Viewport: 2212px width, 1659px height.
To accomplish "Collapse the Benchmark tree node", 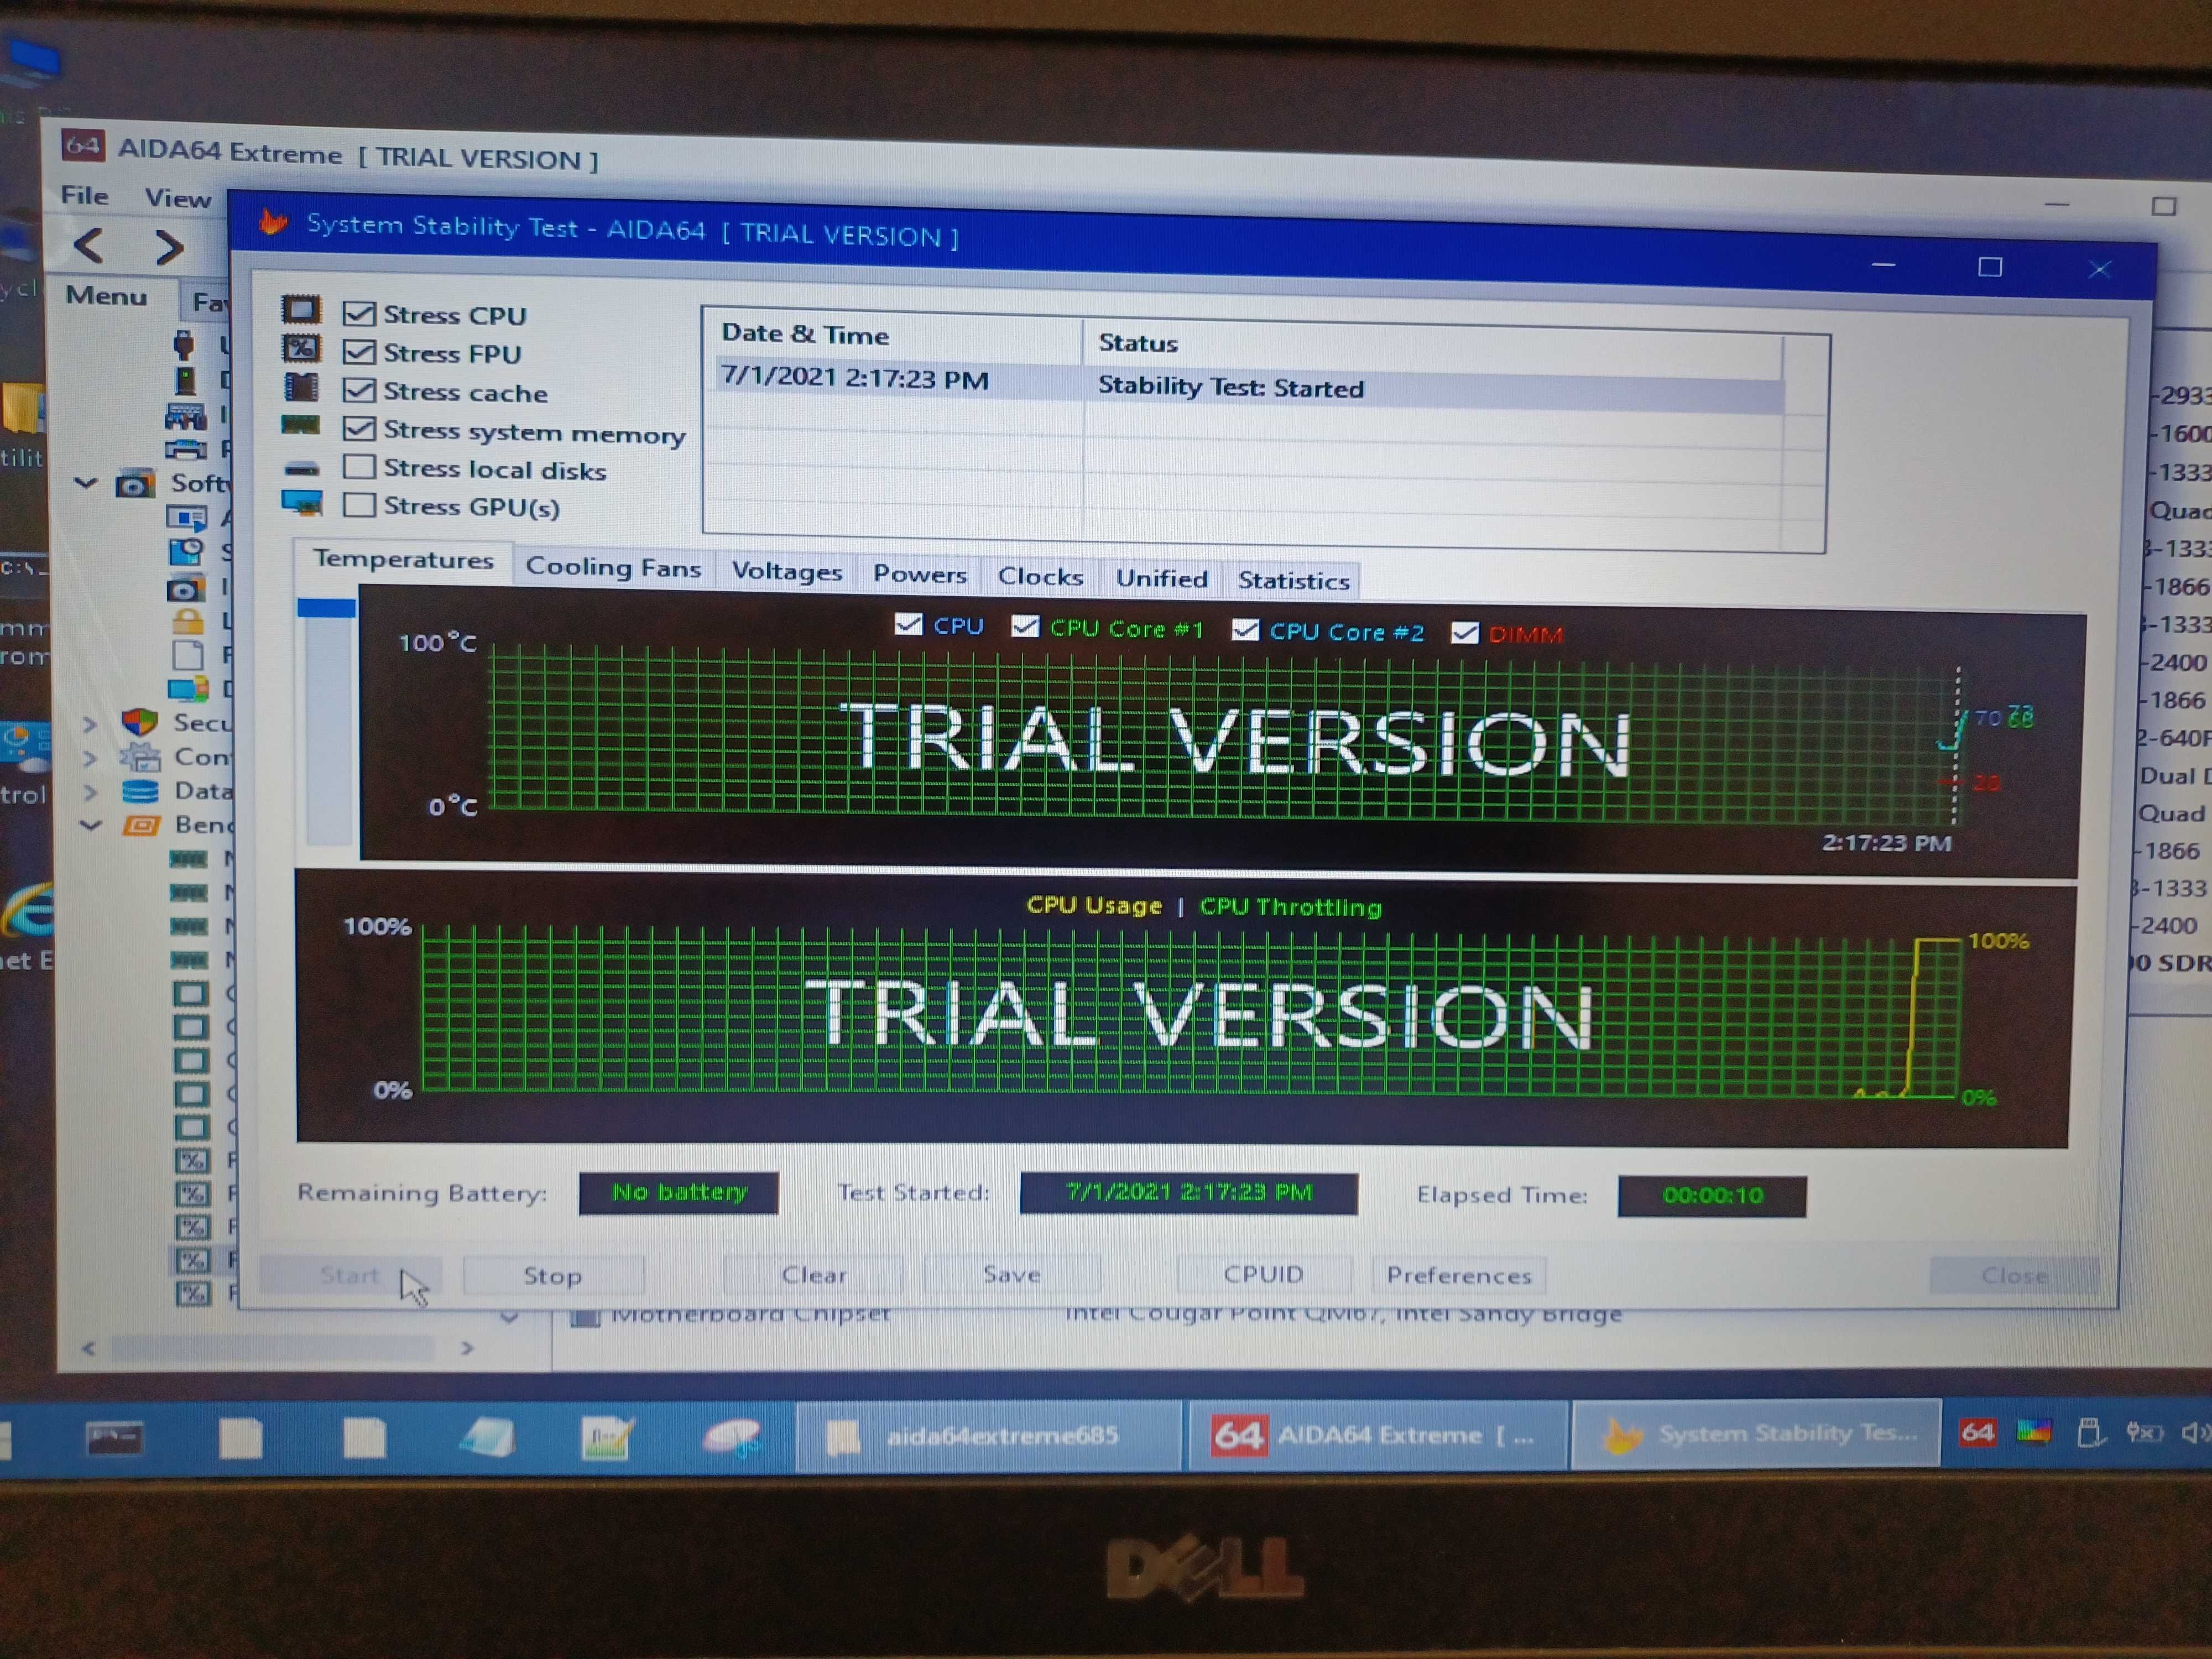I will point(90,825).
